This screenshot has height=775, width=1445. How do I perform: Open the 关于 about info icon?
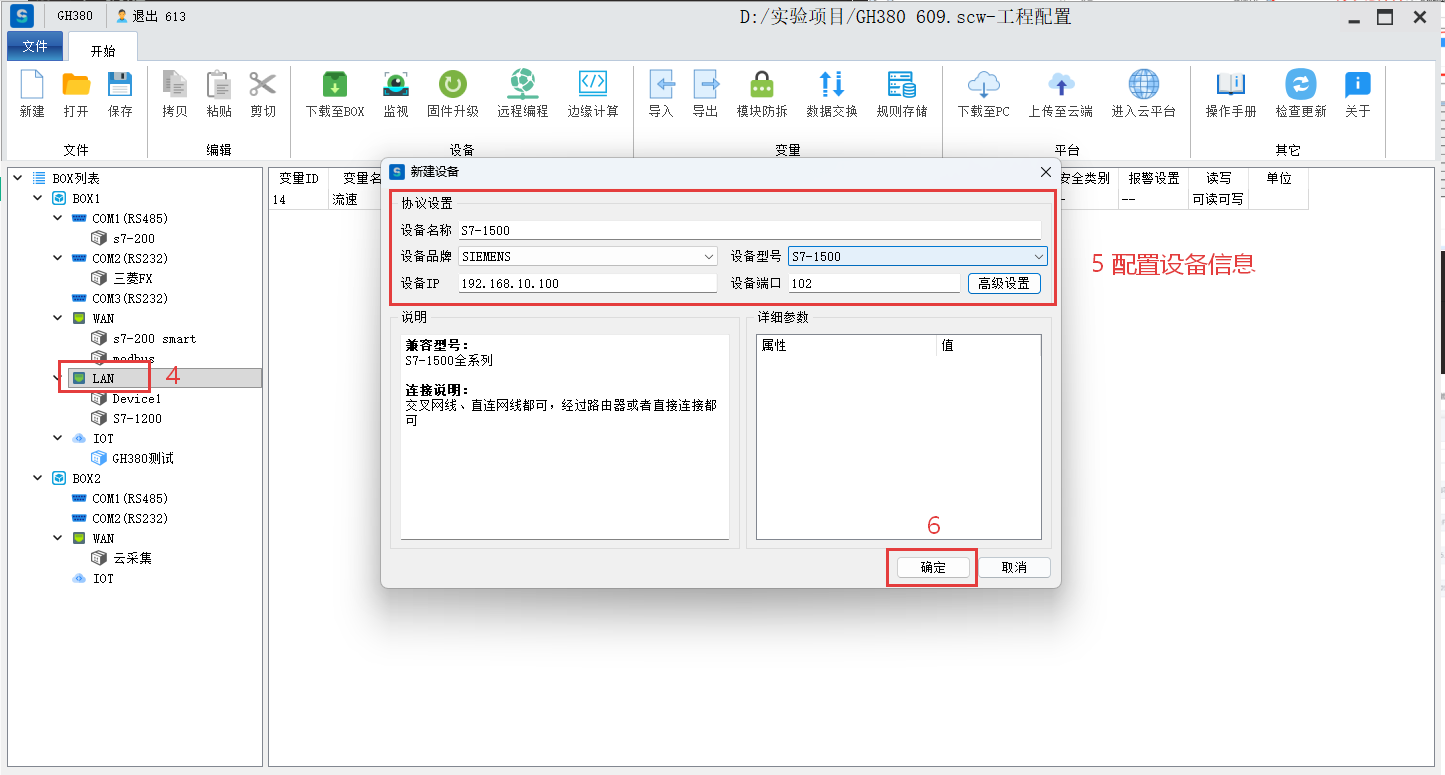coord(1358,86)
